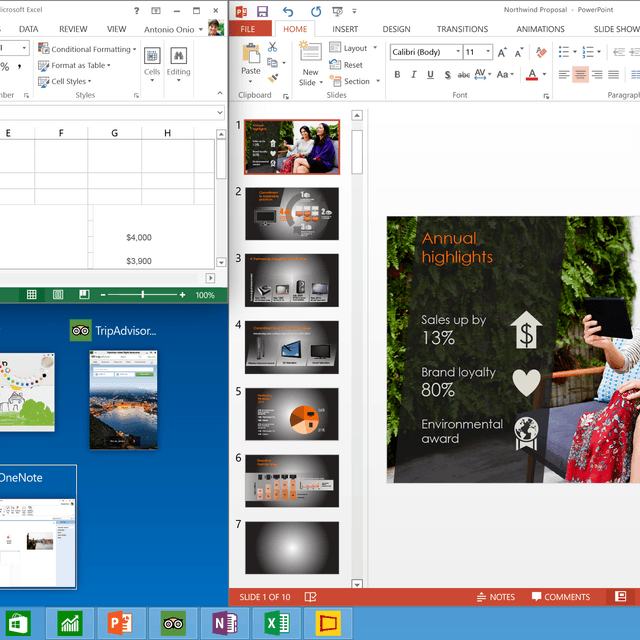Open font color arrow dropdown

(x=544, y=74)
